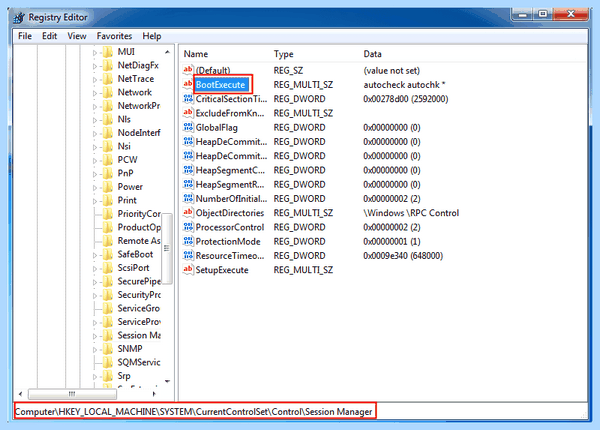Expand the Session Ma tree node
Image resolution: width=600 pixels, height=430 pixels.
(x=95, y=336)
